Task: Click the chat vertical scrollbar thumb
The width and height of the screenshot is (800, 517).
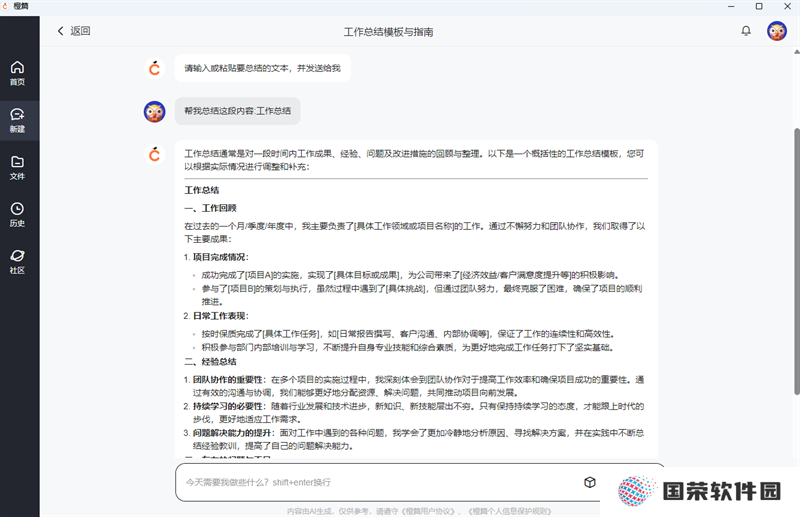Action: pos(796,260)
